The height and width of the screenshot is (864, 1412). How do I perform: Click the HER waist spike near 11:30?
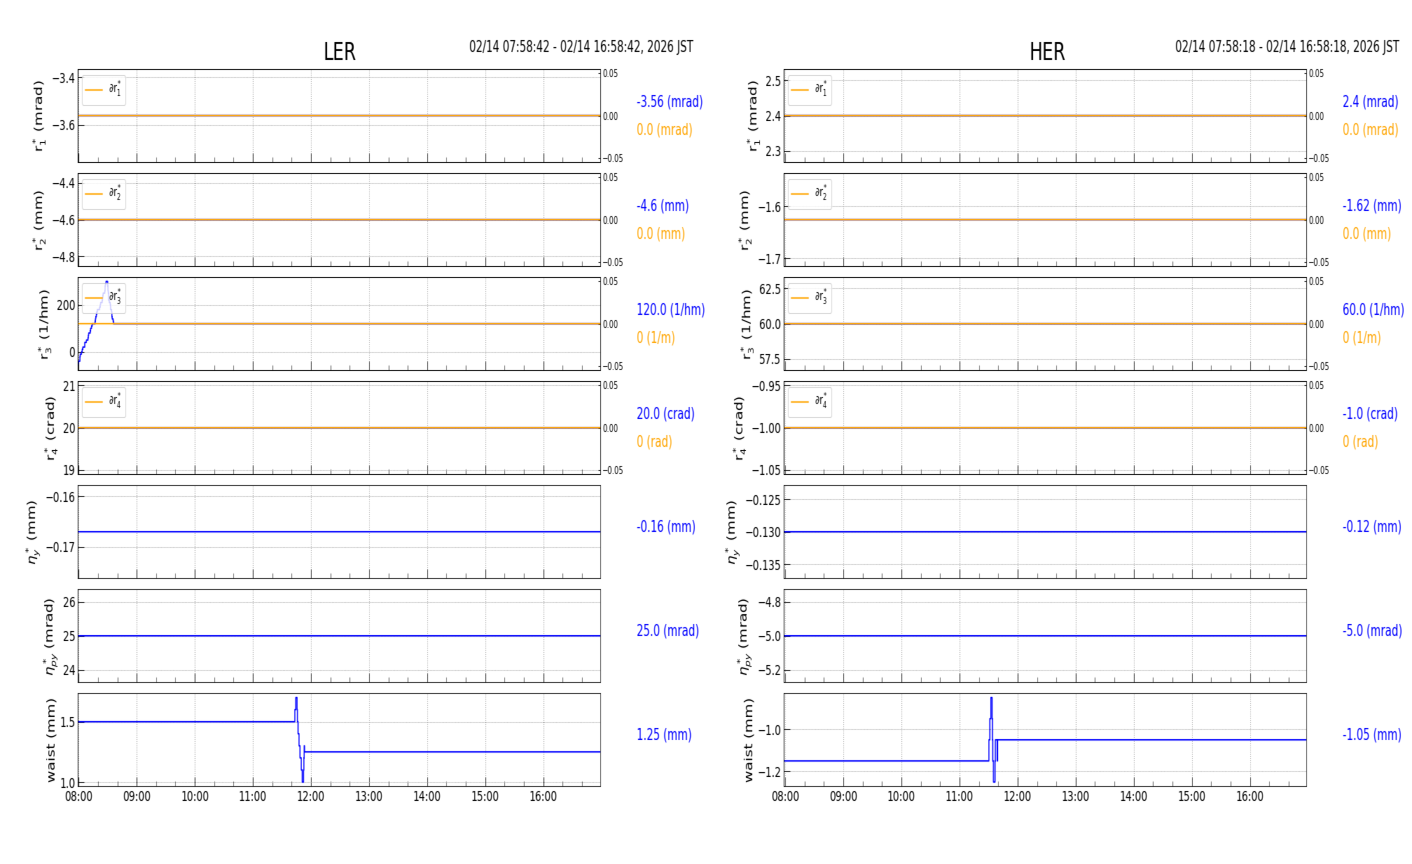click(991, 701)
